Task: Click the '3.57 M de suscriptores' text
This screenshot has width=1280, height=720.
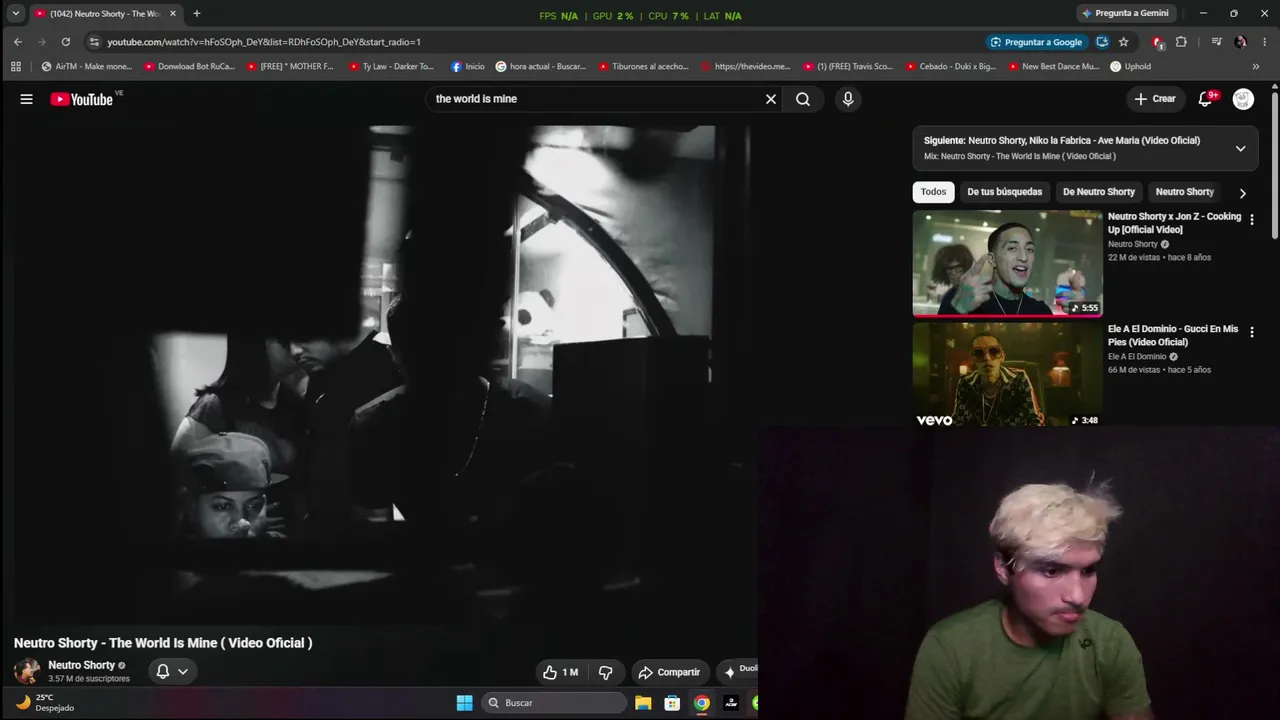Action: (x=89, y=679)
